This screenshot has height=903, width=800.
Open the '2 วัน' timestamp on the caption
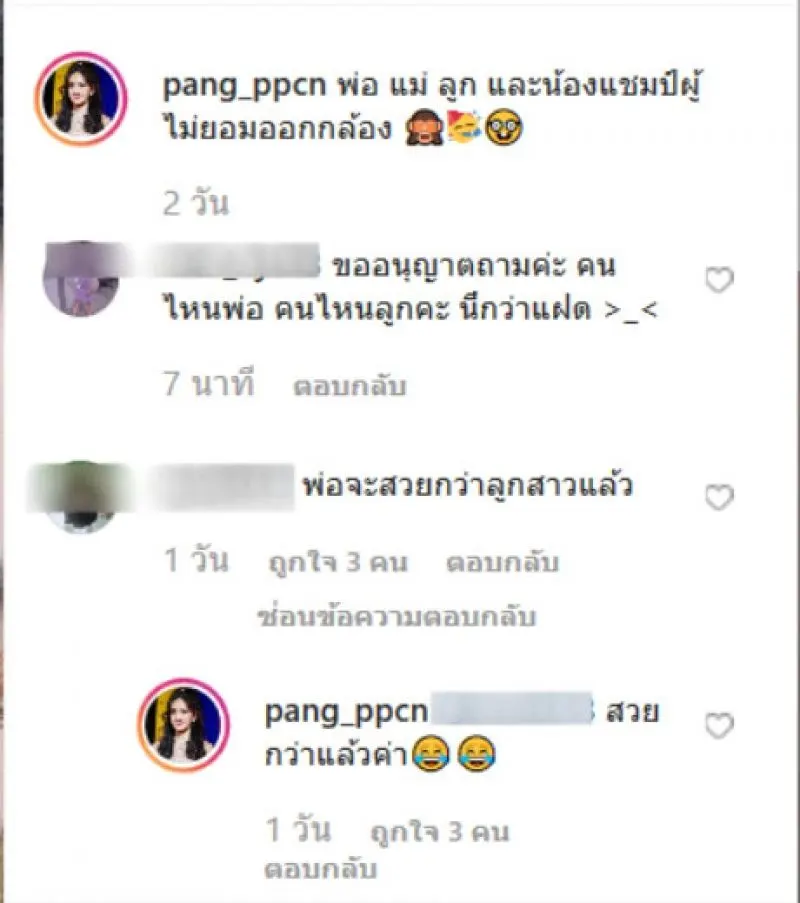click(196, 203)
